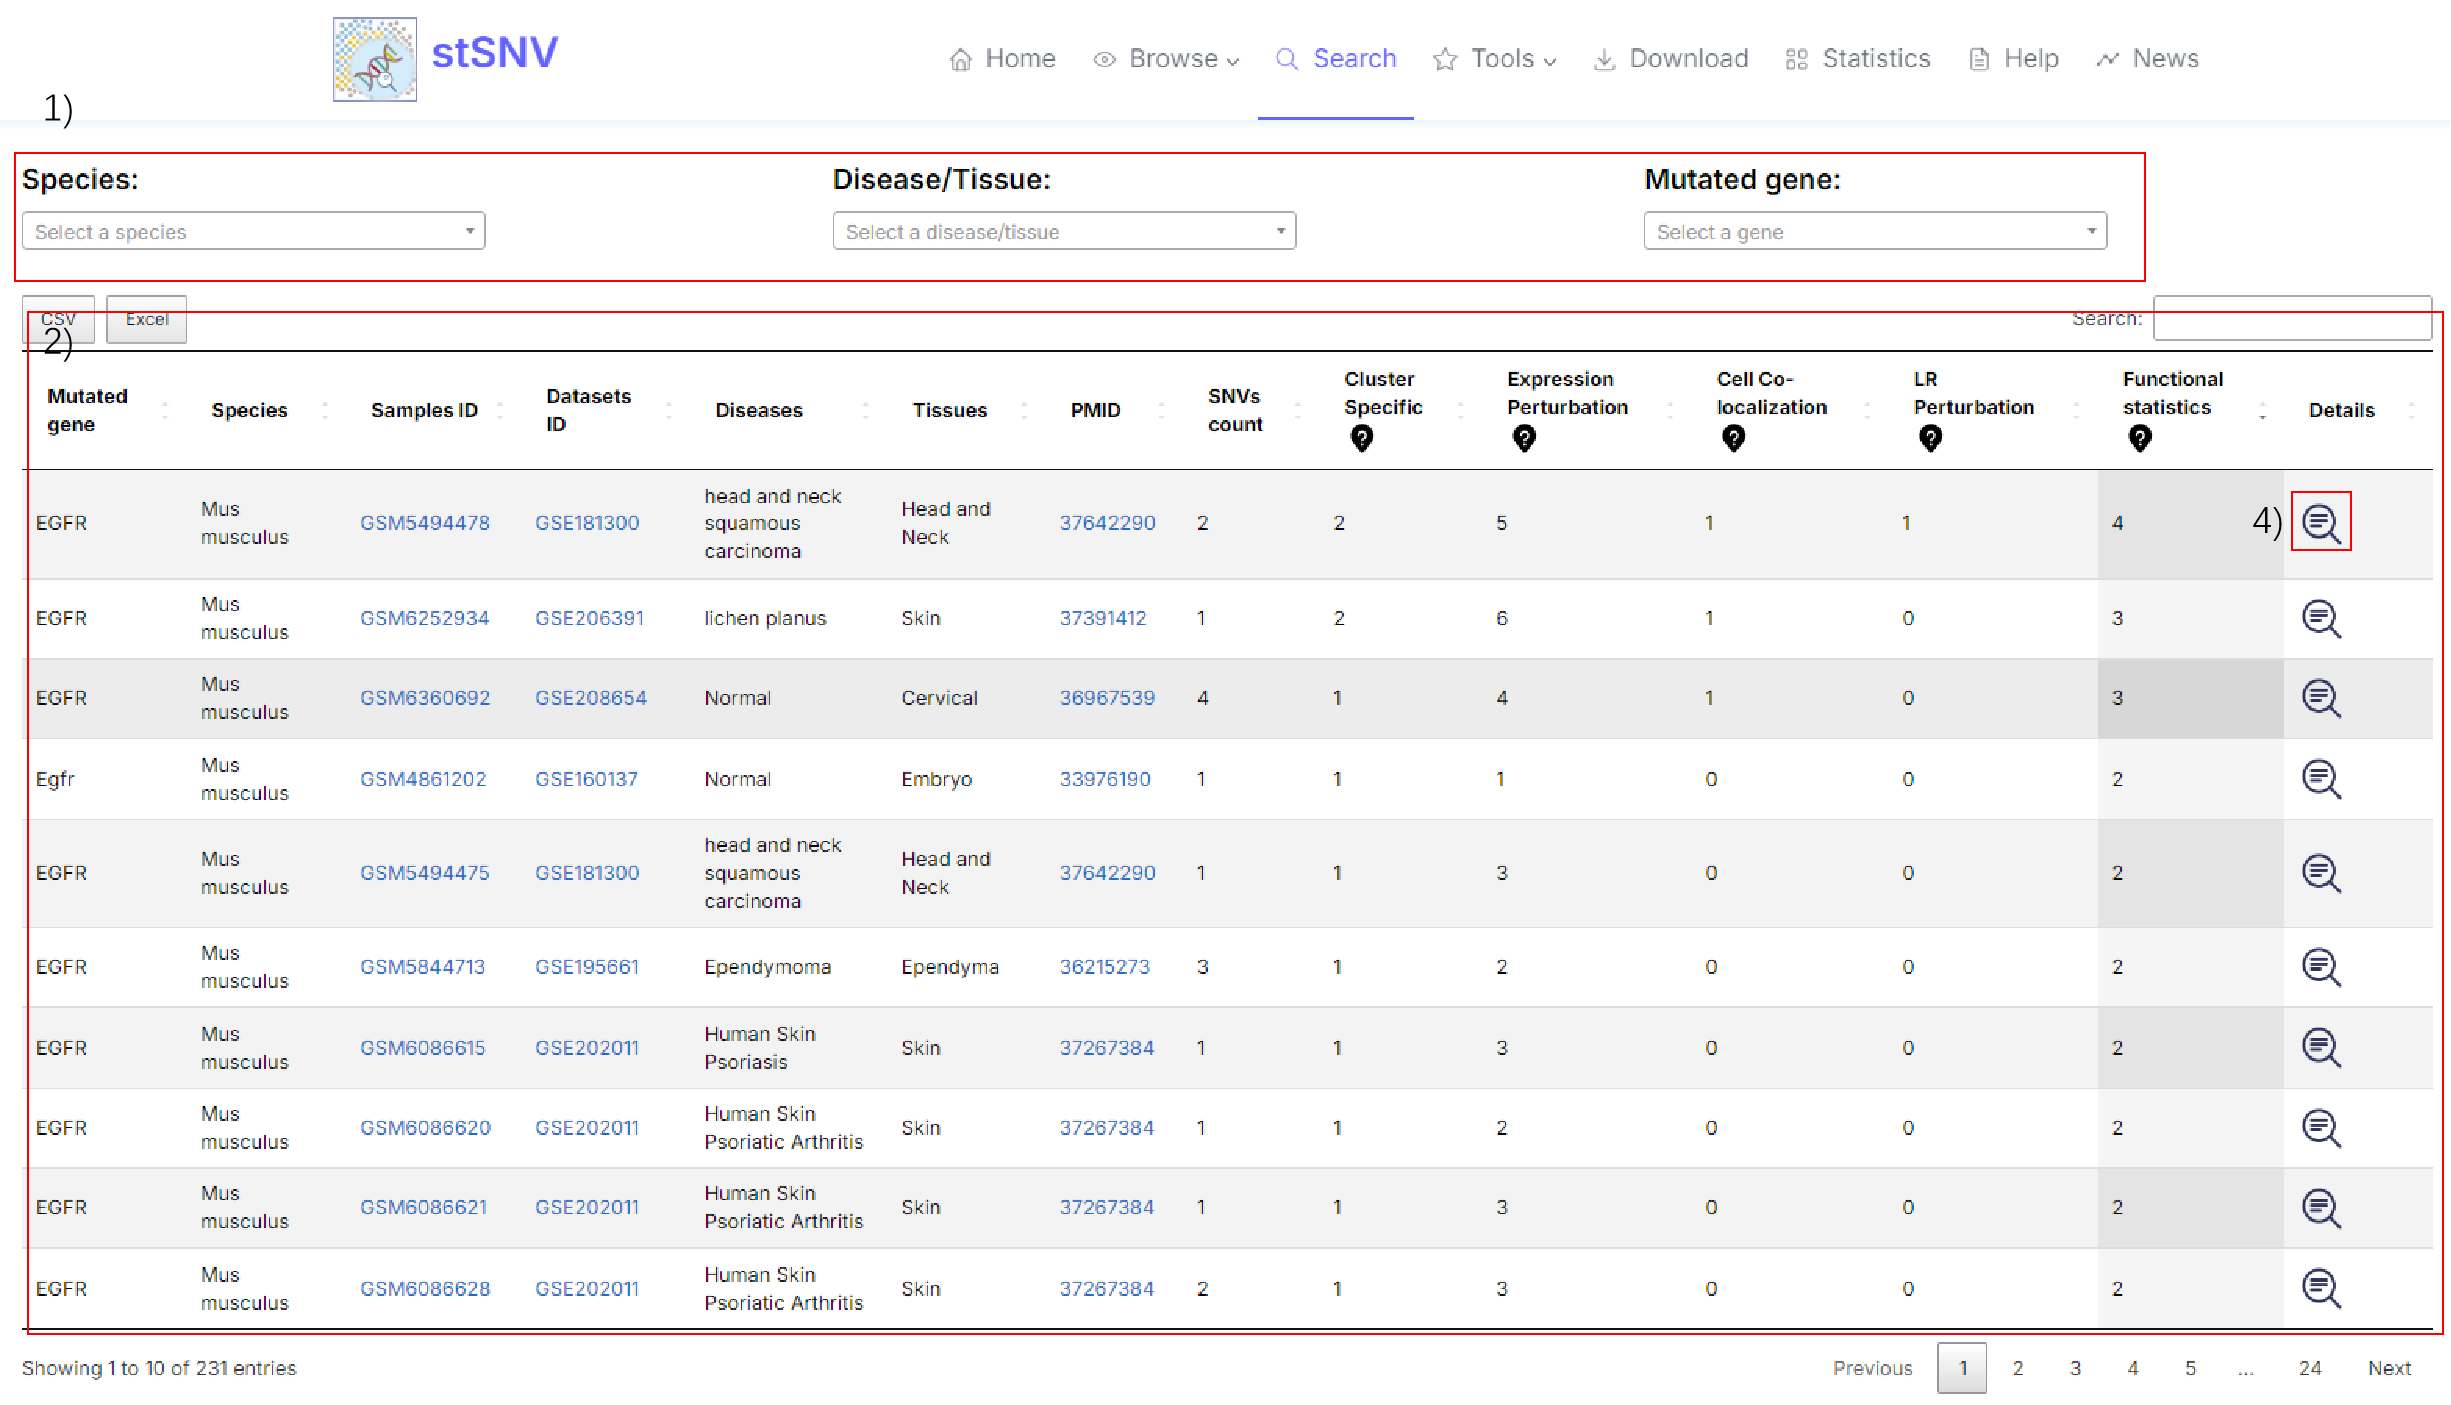The image size is (2451, 1405).
Task: Open details for the lichen planus row
Action: (2320, 618)
